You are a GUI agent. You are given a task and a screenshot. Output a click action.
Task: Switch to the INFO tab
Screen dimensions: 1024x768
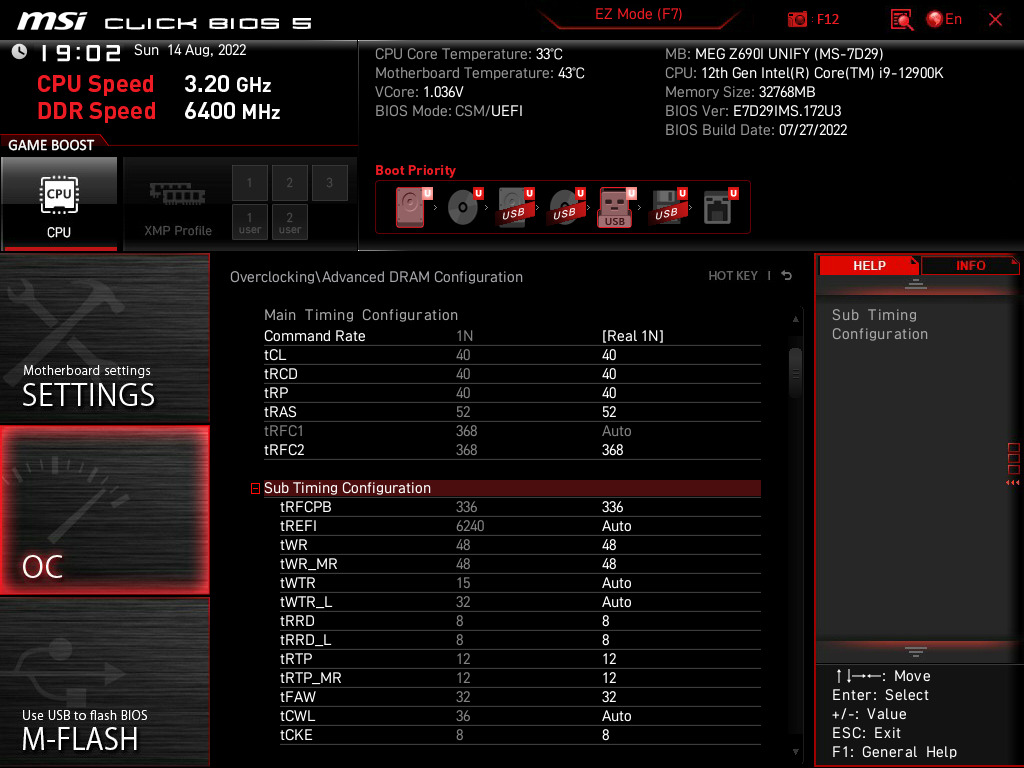[970, 266]
